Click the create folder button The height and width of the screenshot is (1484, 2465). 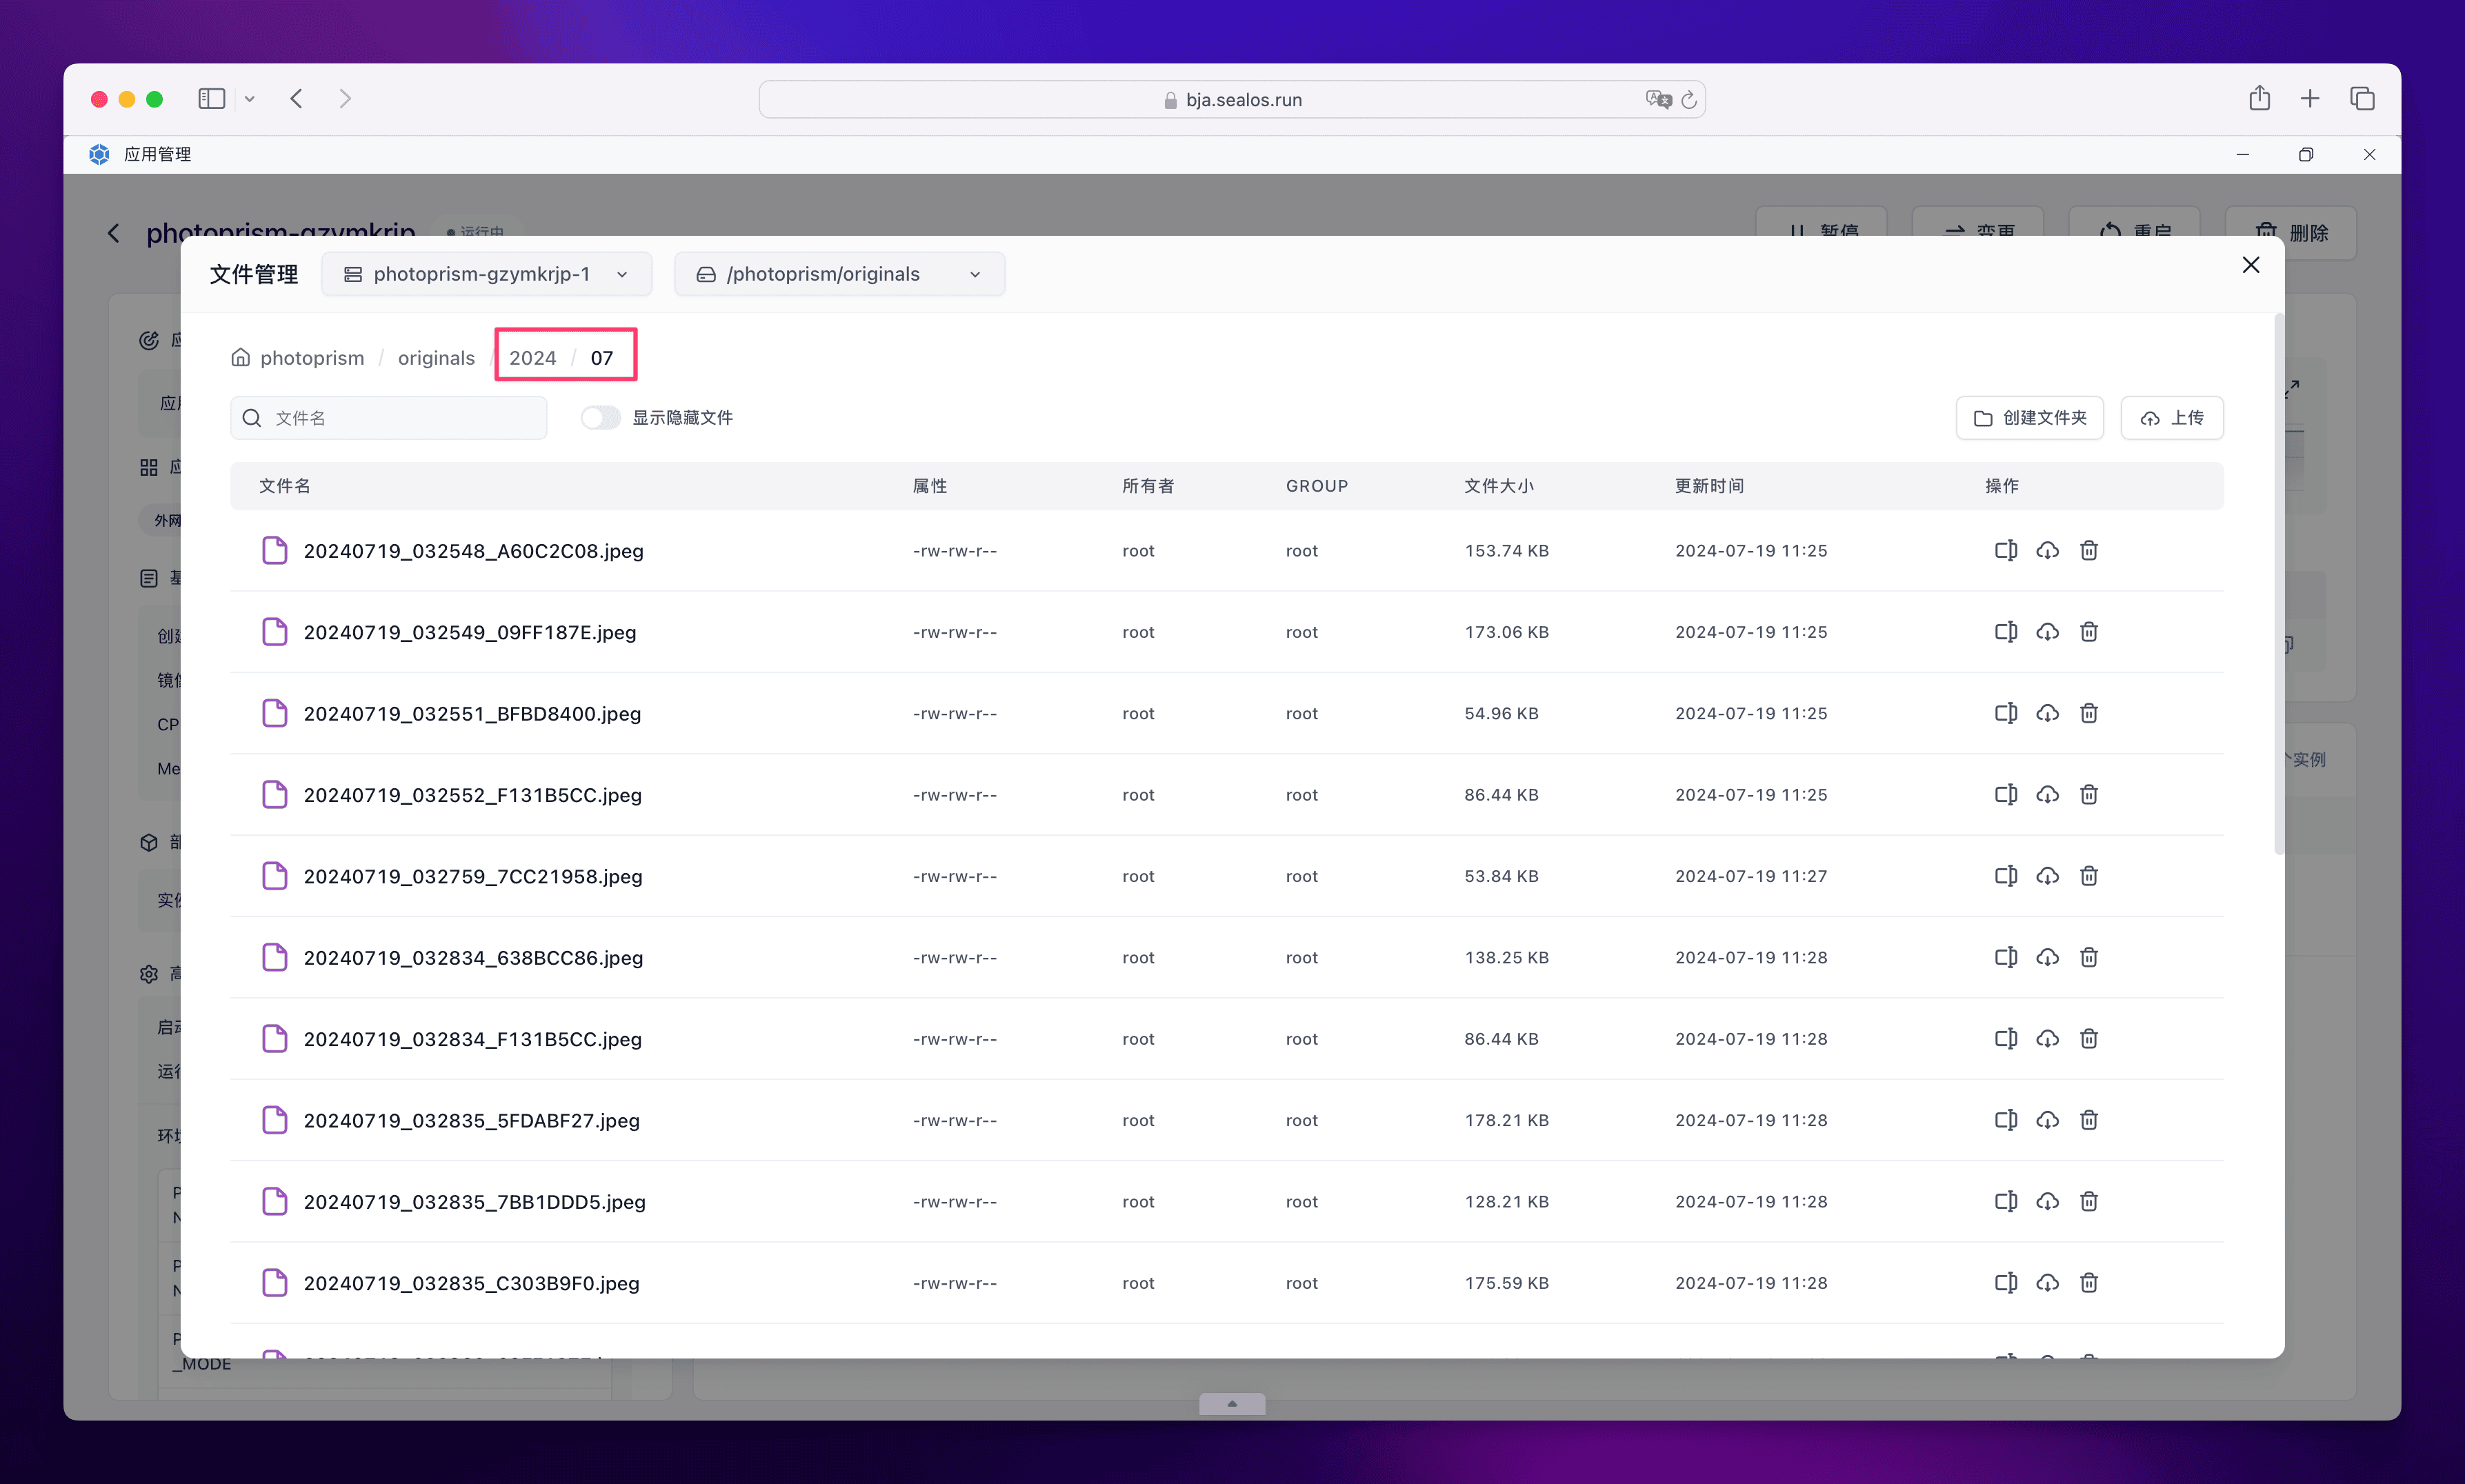pos(2029,418)
